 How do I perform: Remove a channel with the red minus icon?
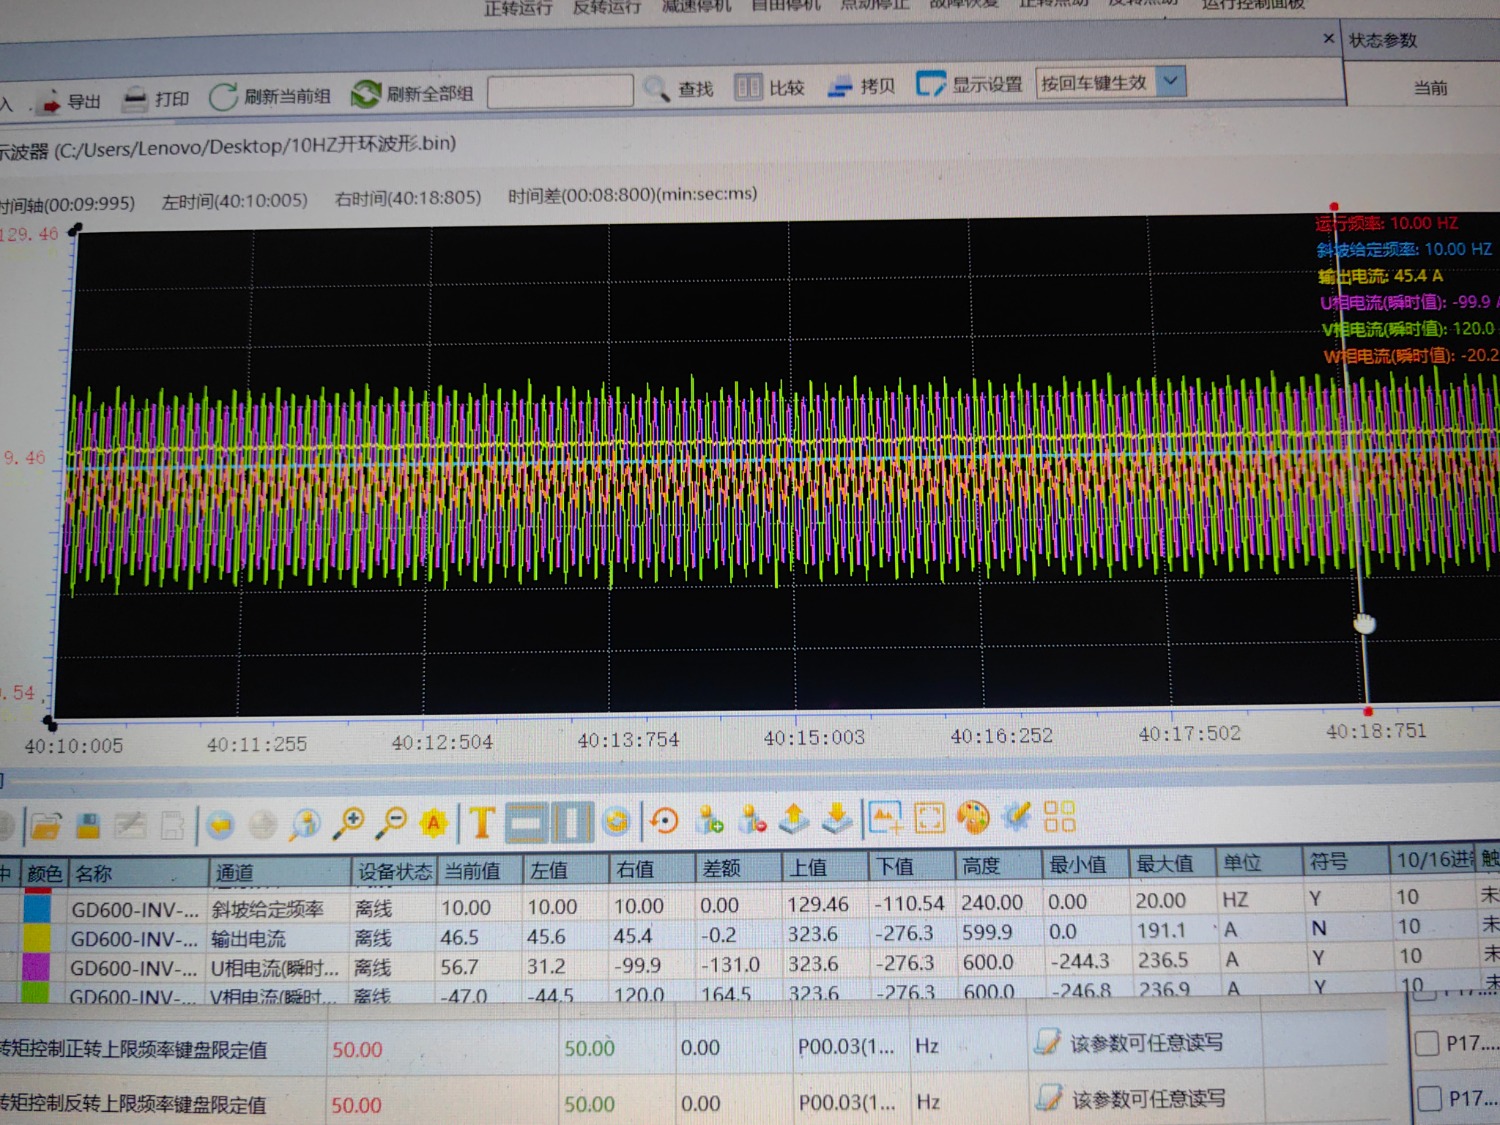point(752,820)
